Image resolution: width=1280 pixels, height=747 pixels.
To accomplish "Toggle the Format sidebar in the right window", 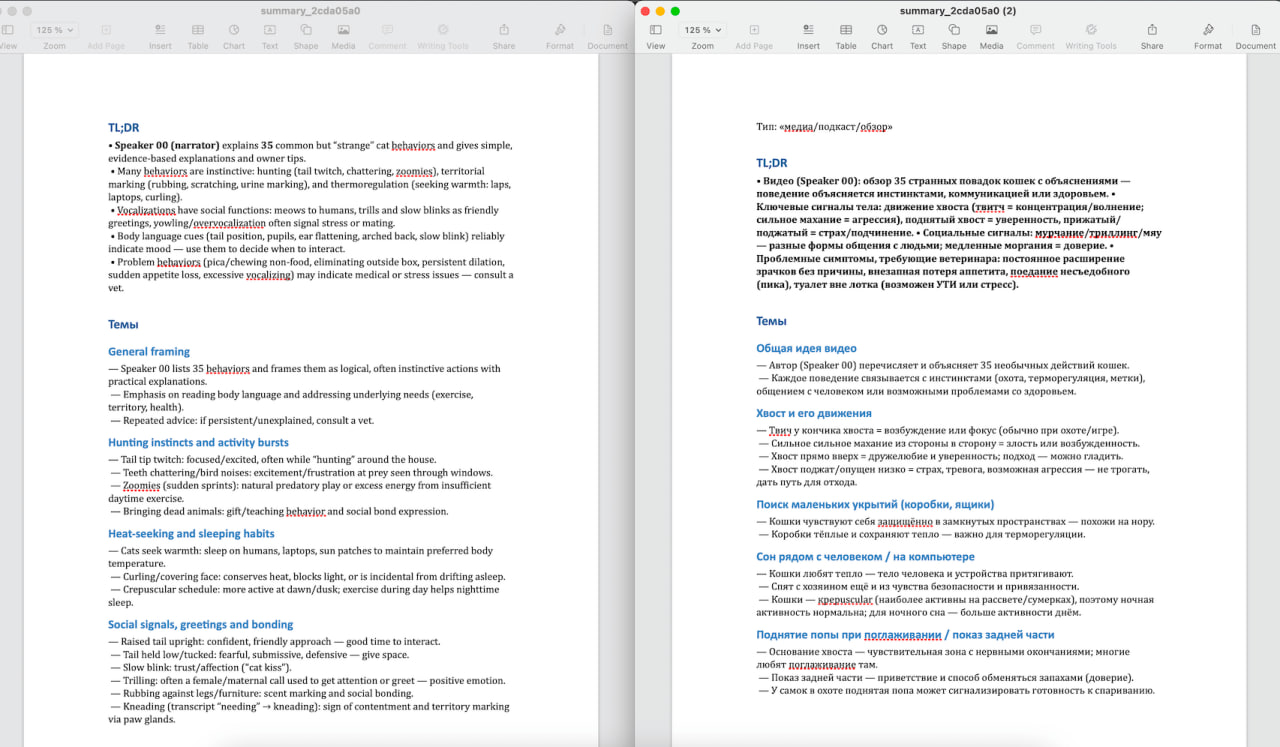I will pos(1208,30).
